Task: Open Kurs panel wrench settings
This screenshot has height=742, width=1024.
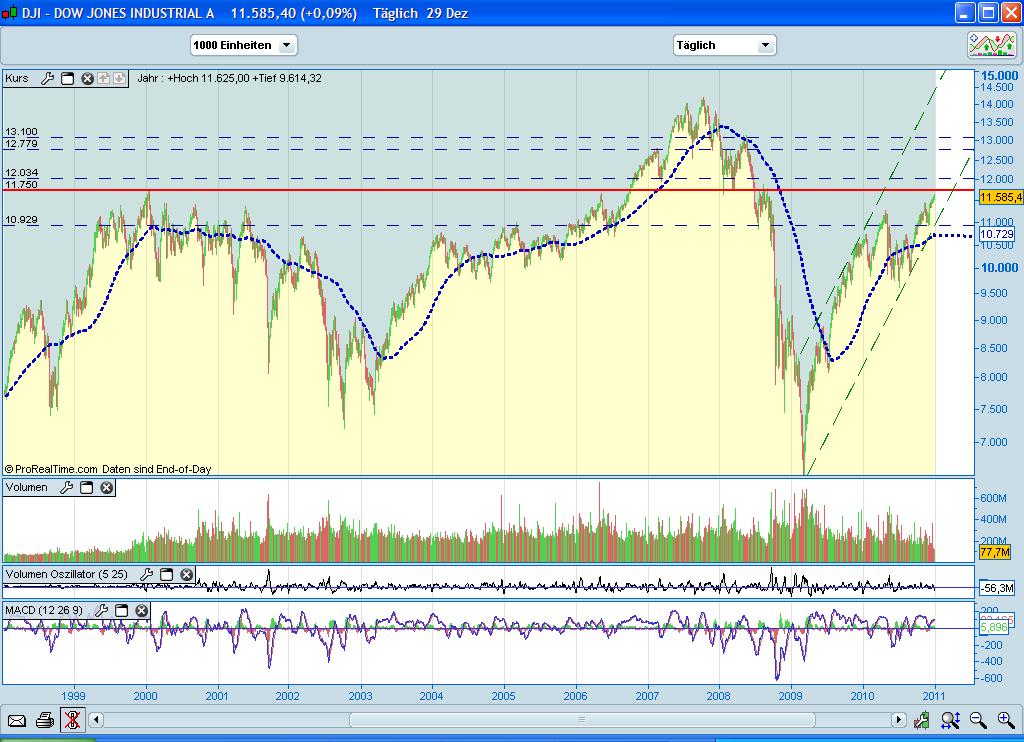Action: tap(47, 78)
